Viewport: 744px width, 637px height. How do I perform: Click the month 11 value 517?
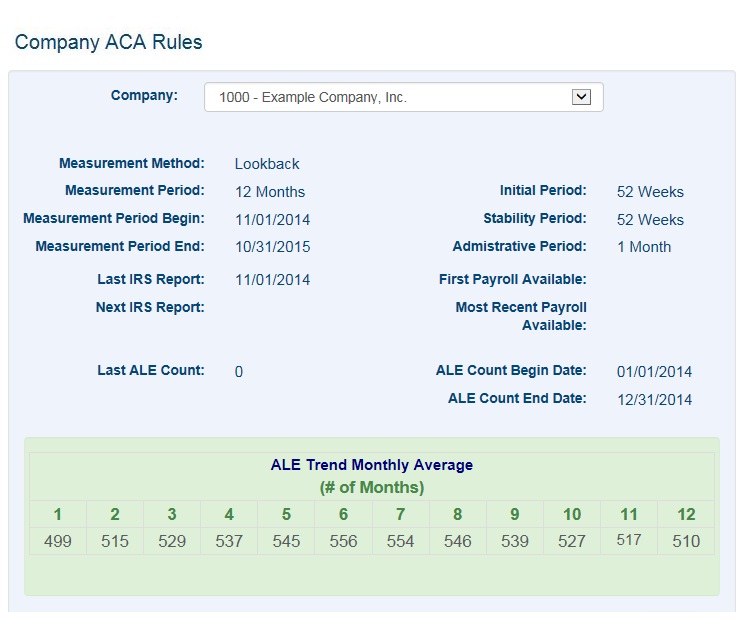click(629, 540)
